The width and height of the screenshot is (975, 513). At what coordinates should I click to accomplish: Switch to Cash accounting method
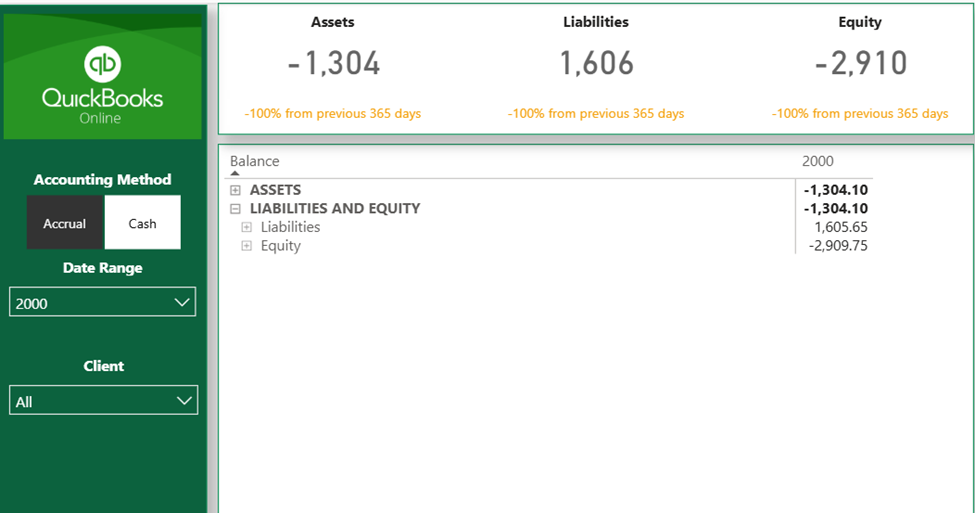(142, 223)
